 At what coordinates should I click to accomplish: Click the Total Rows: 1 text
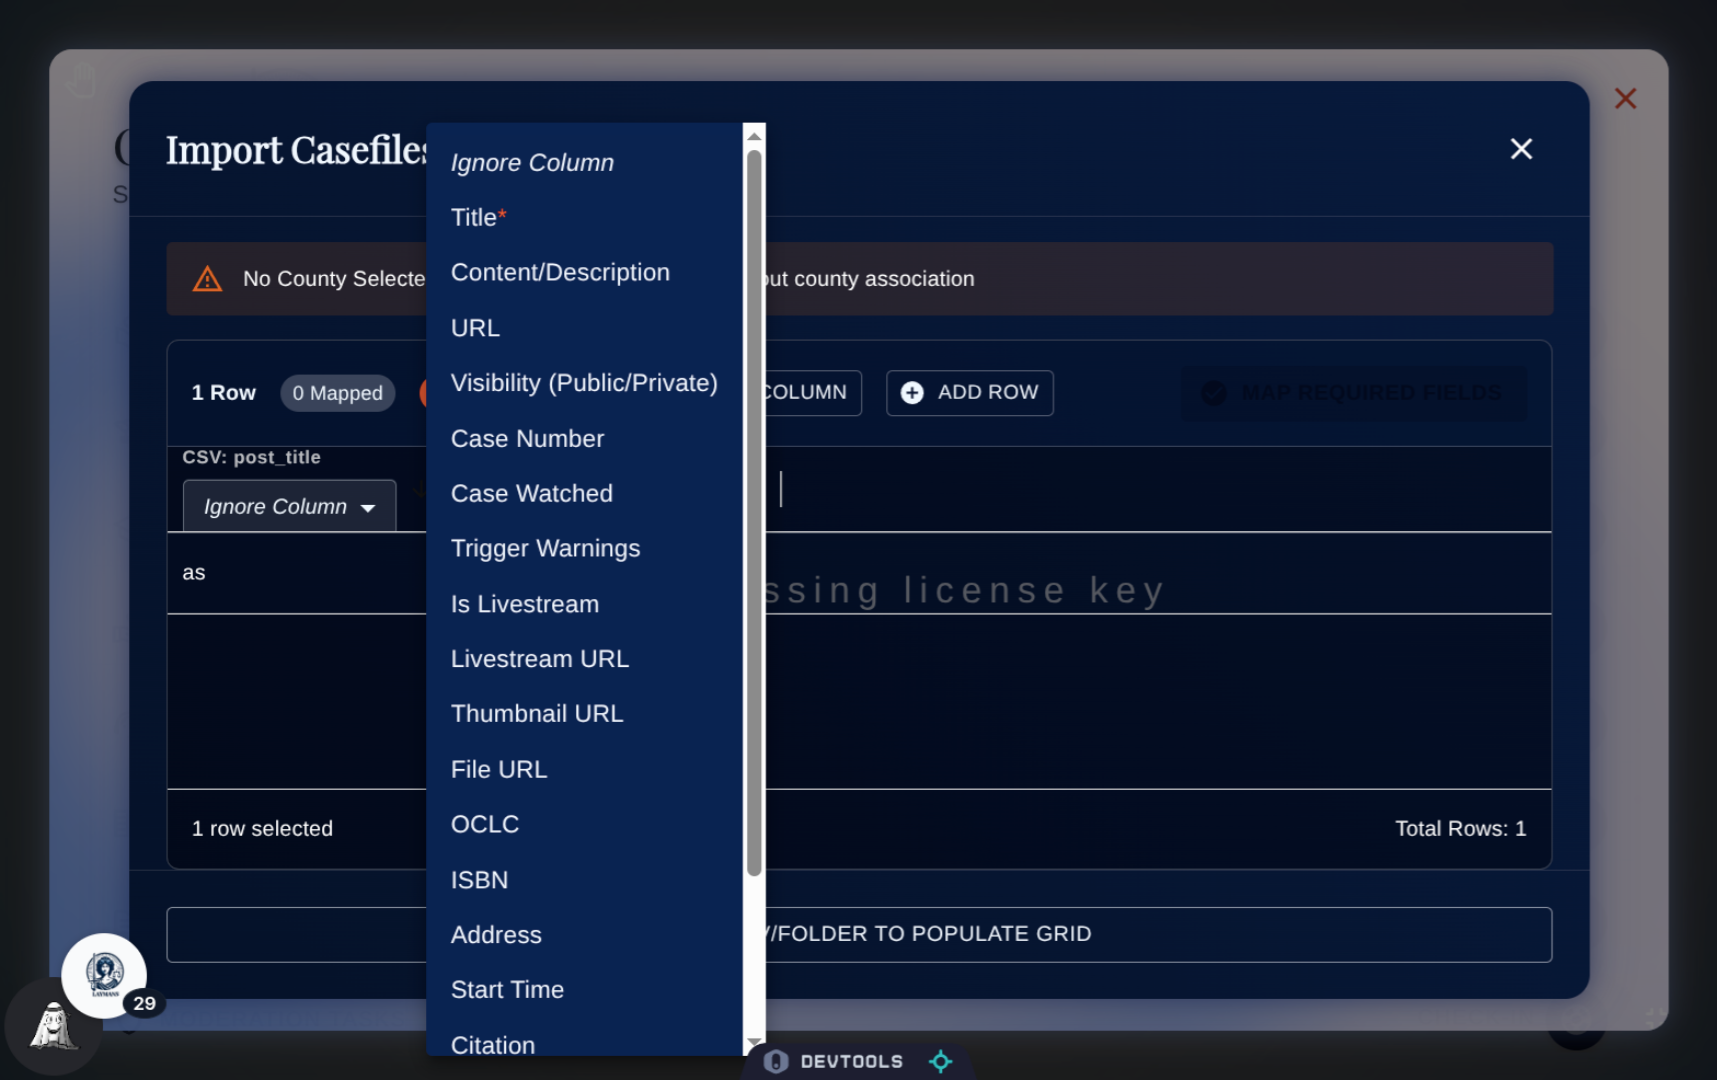click(x=1460, y=828)
